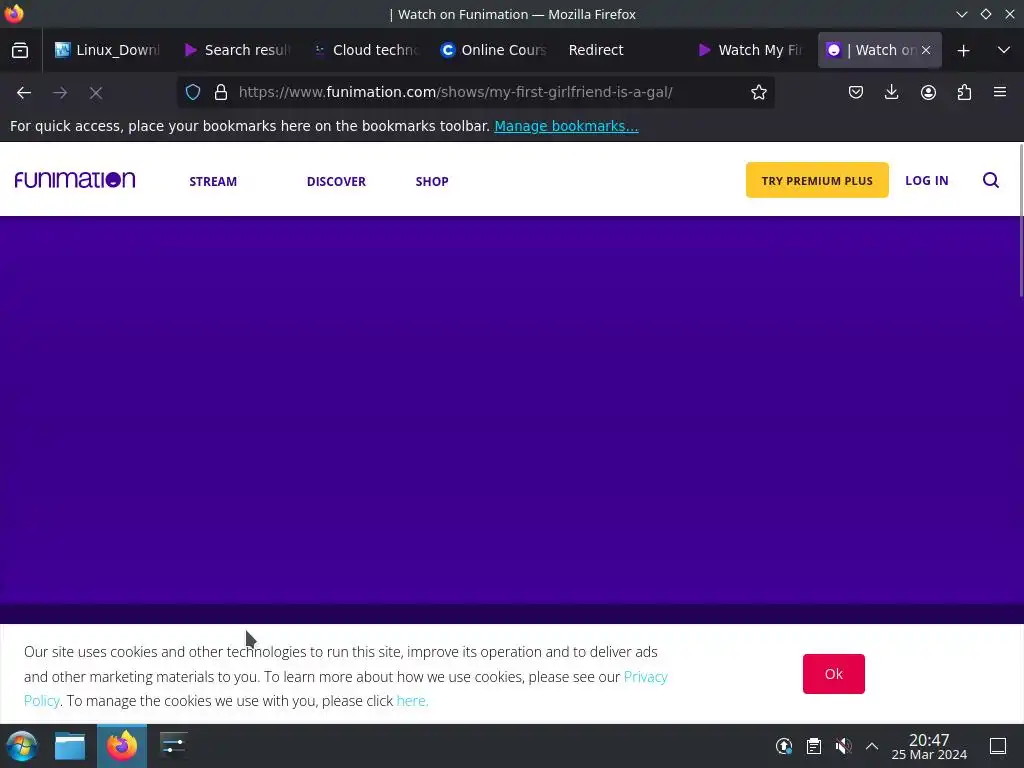Switch to Watch My Fi tab

(x=750, y=50)
